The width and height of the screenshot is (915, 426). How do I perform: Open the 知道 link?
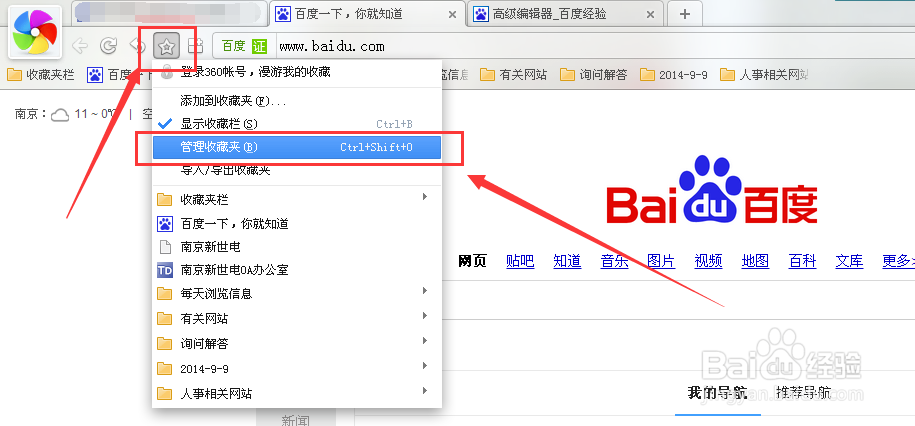click(567, 261)
